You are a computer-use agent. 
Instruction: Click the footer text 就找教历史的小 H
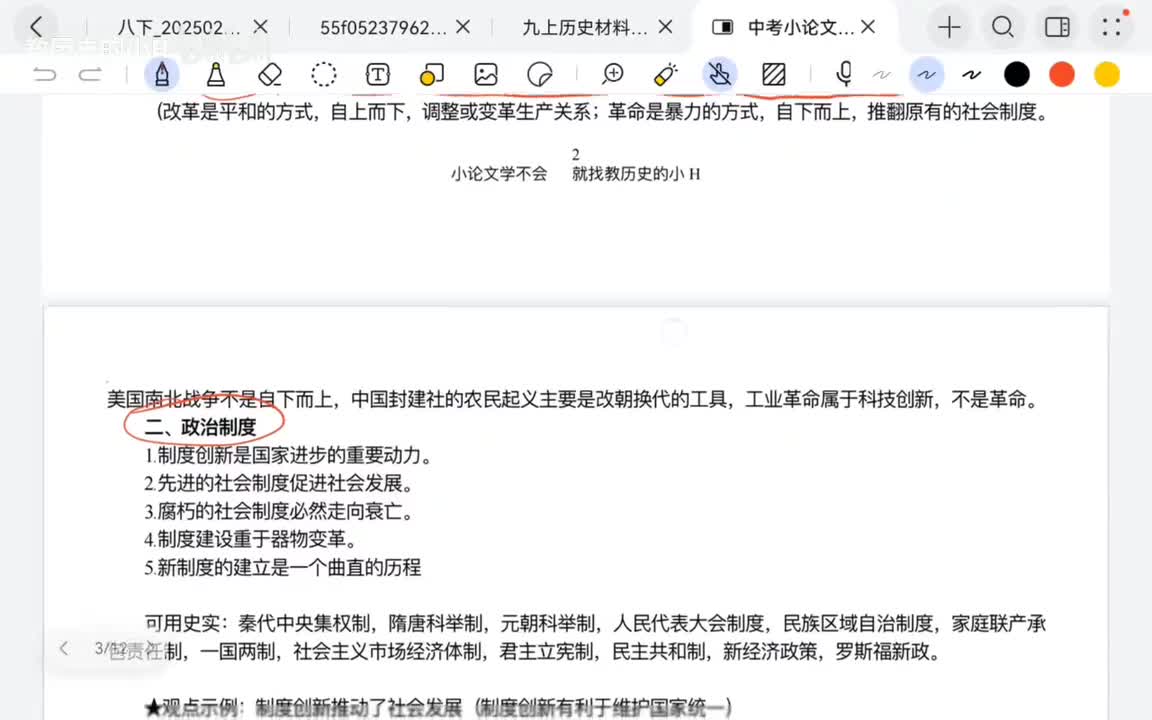[x=636, y=174]
